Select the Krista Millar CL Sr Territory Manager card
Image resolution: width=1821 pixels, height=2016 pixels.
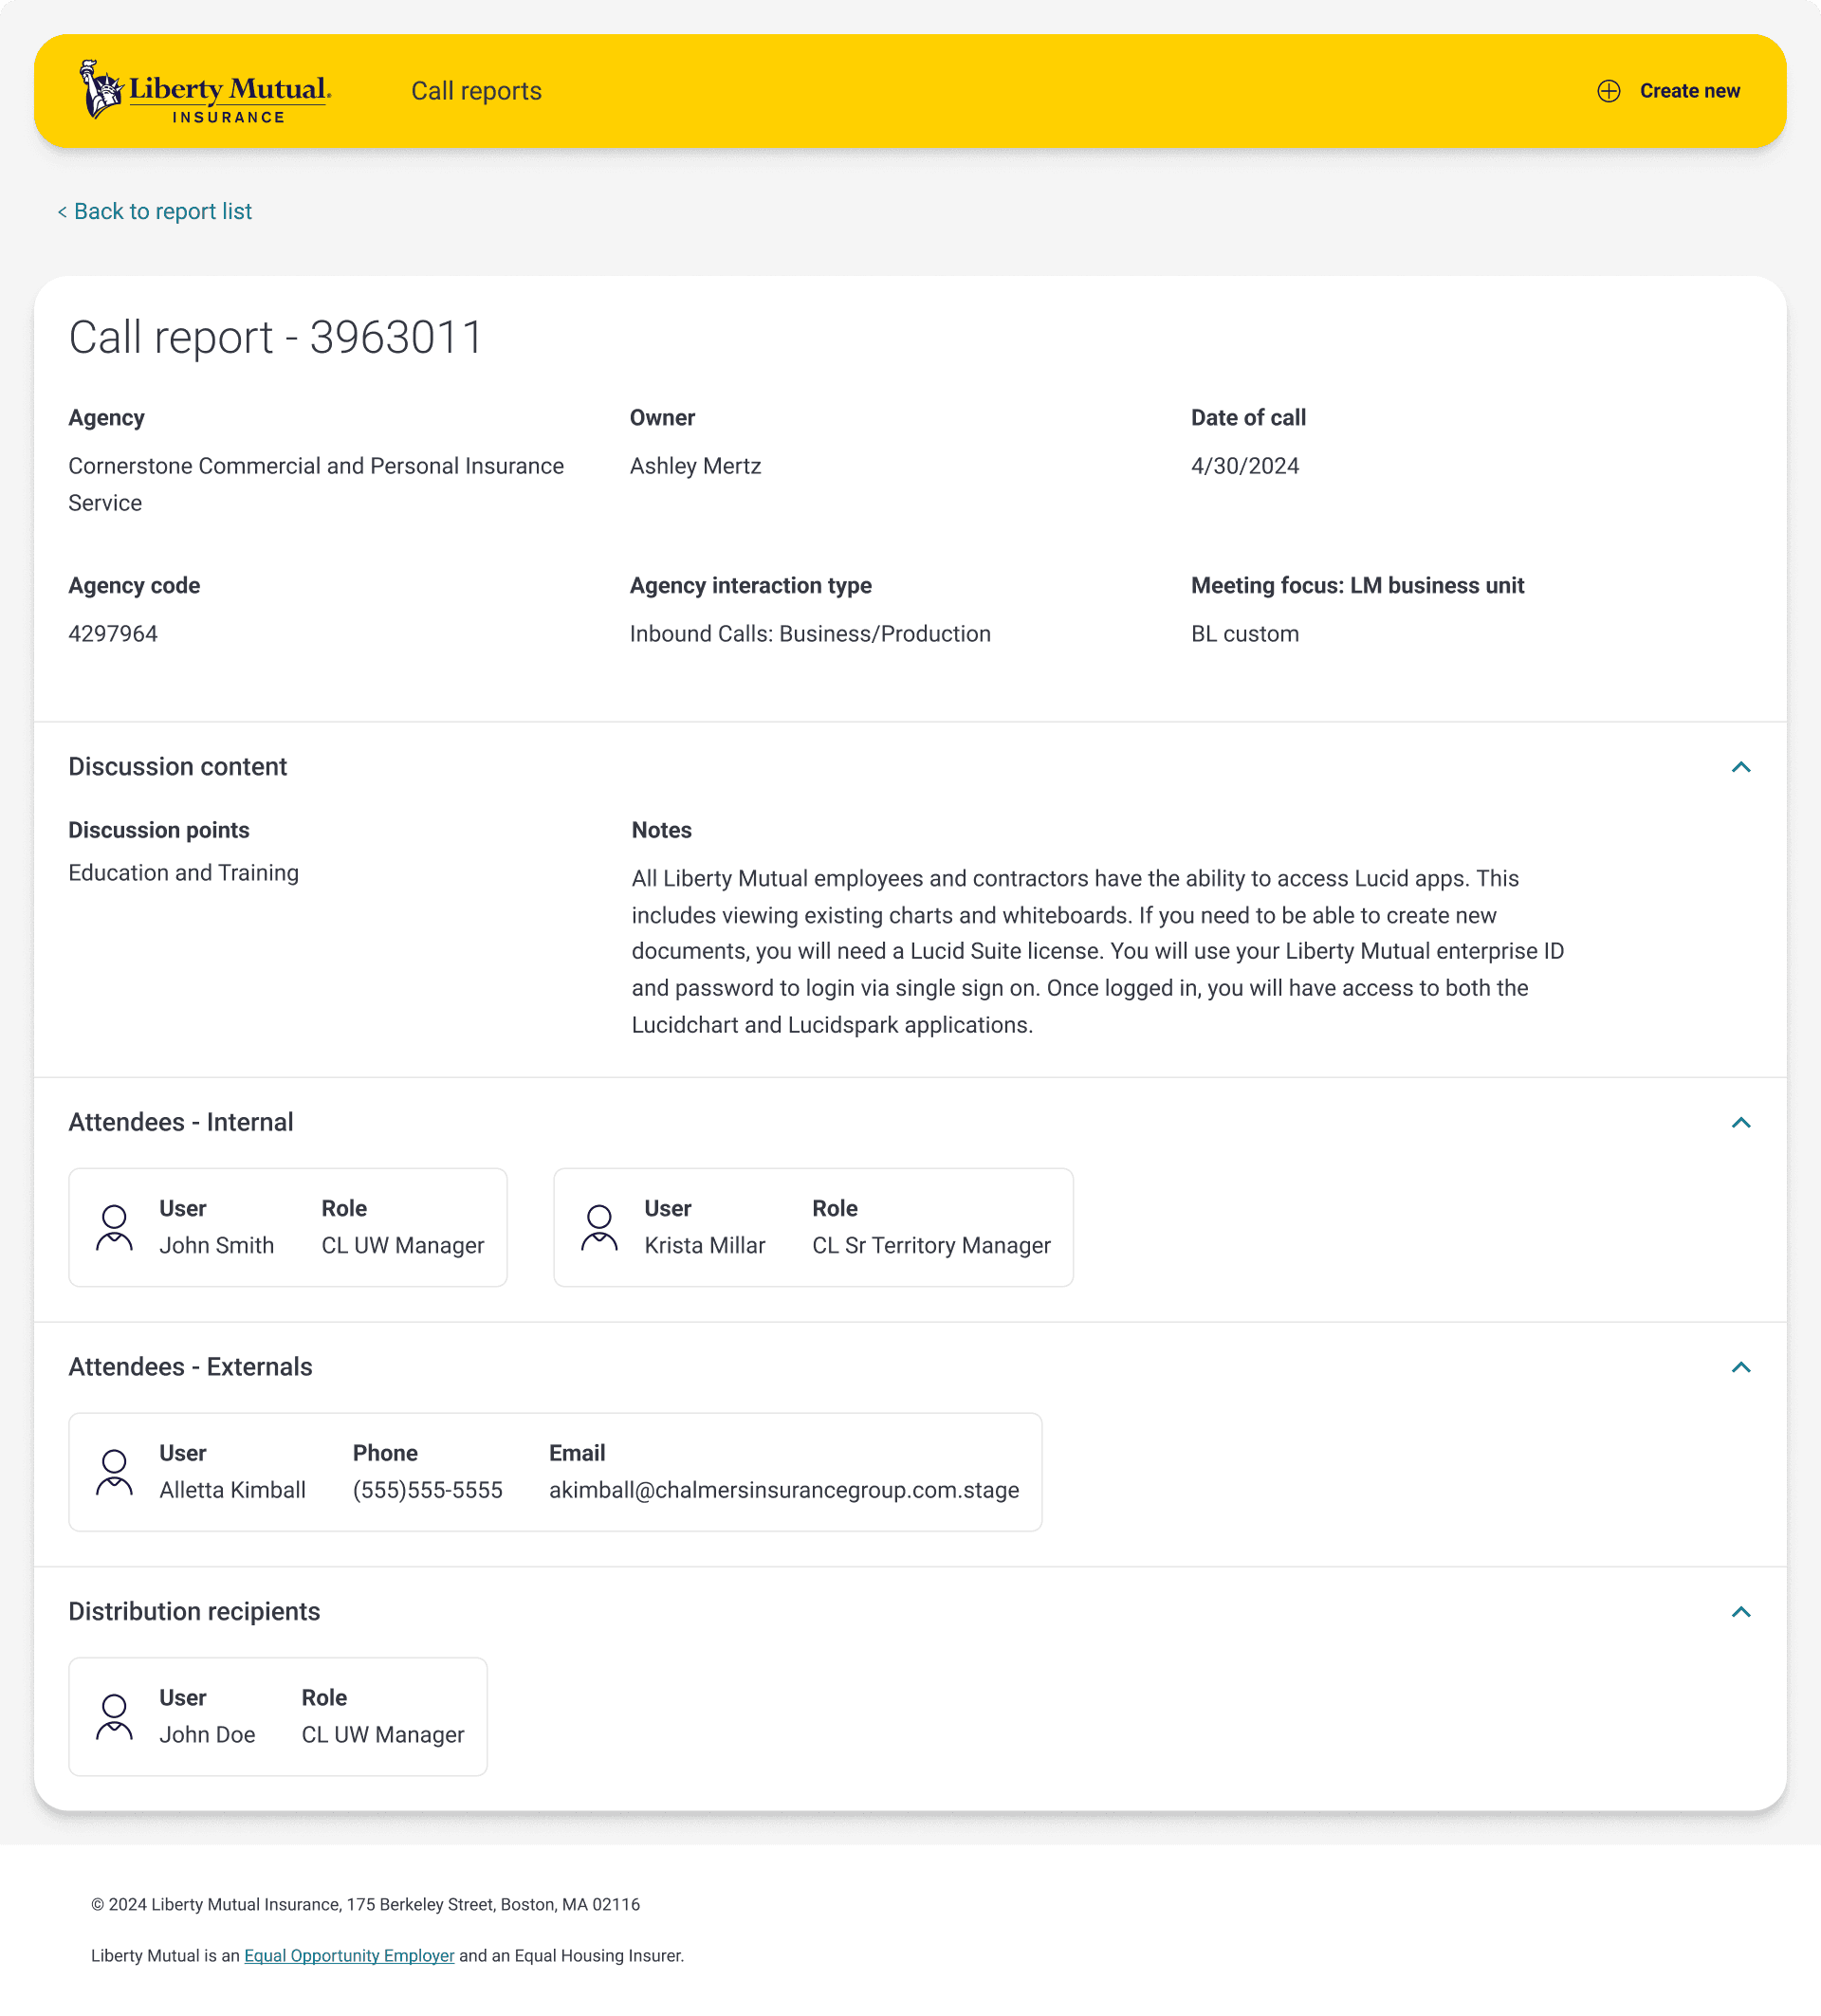pos(812,1227)
